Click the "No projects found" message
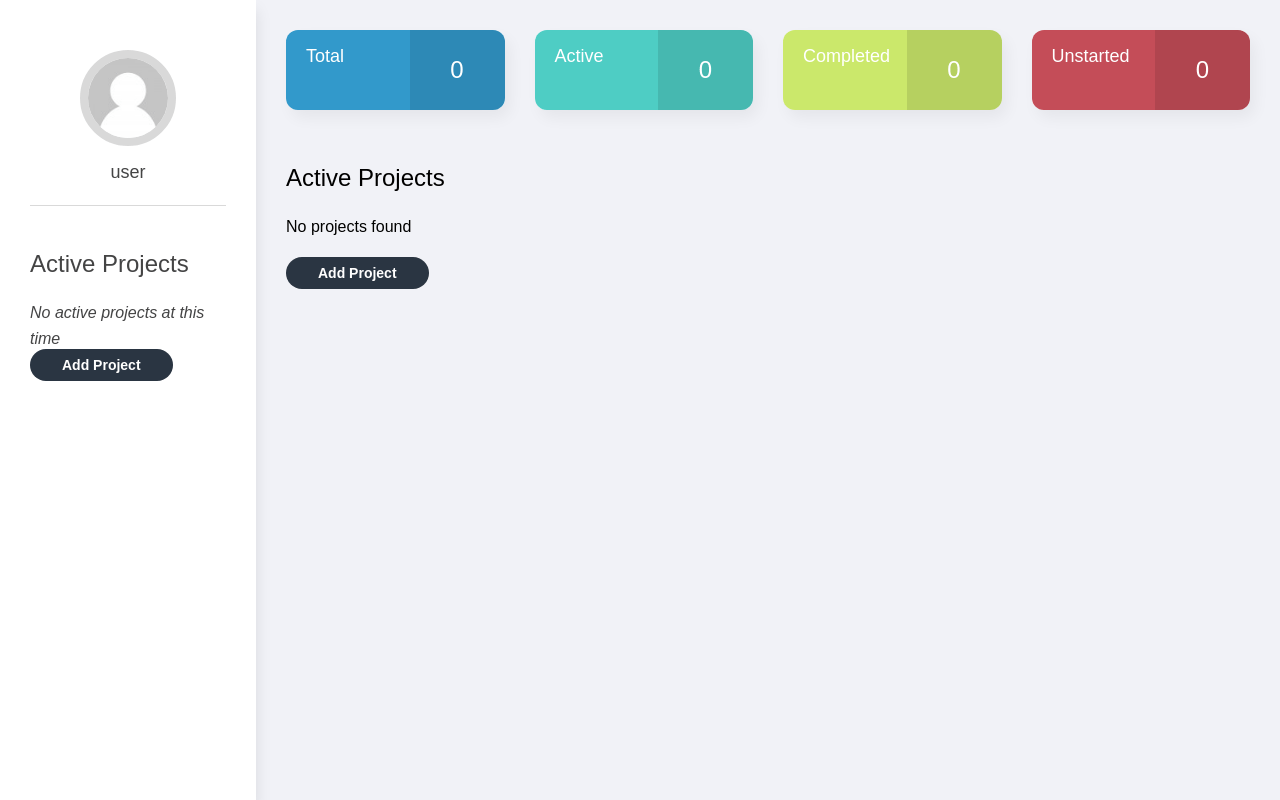The image size is (1280, 800). [348, 227]
